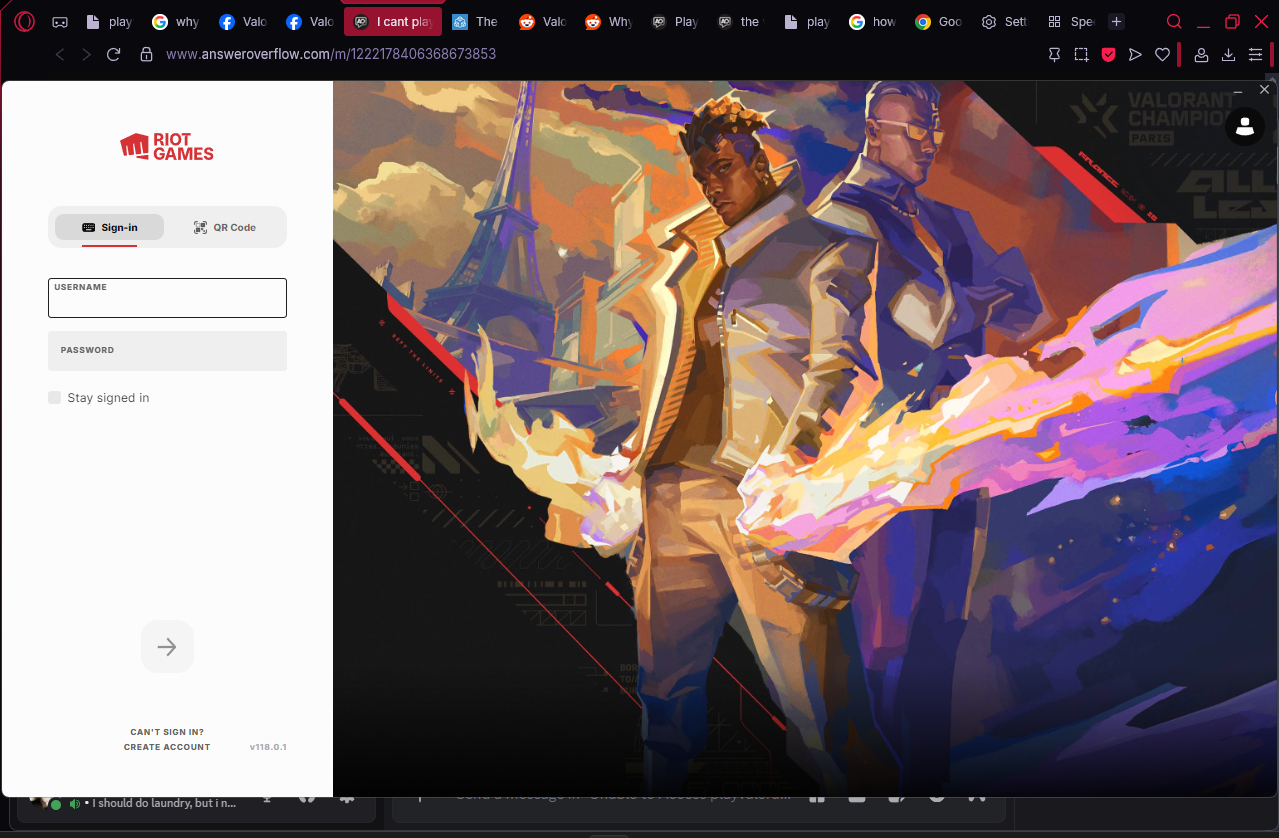Screen dimensions: 1279x838
Task: Close the Riot client login window
Action: point(1264,90)
